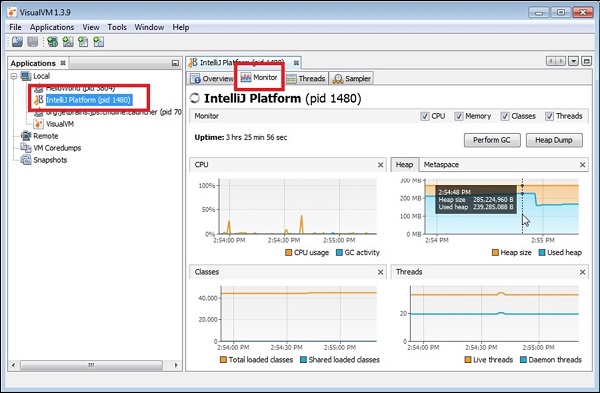This screenshot has width=600, height=393.
Task: Click the Applications panel horizontal scrollbar thumb
Action: pyautogui.click(x=91, y=365)
